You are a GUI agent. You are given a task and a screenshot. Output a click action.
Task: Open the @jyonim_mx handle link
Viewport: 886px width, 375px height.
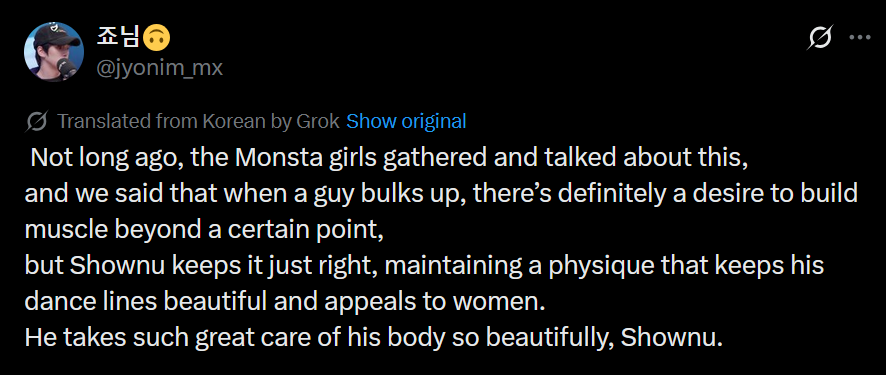(x=160, y=68)
